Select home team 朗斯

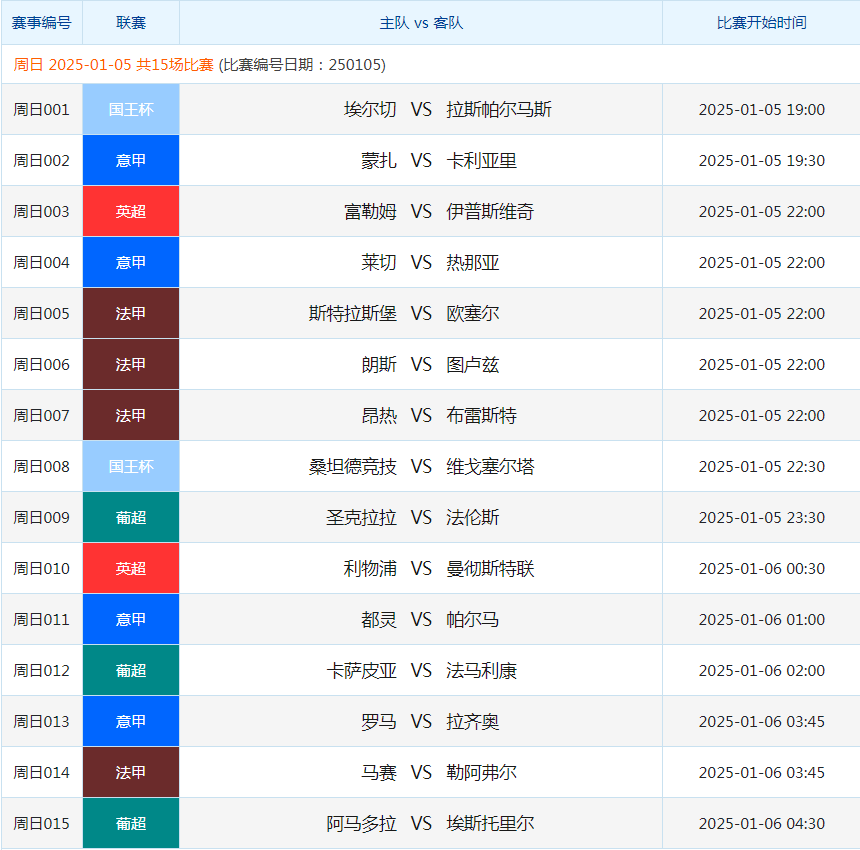click(x=379, y=365)
